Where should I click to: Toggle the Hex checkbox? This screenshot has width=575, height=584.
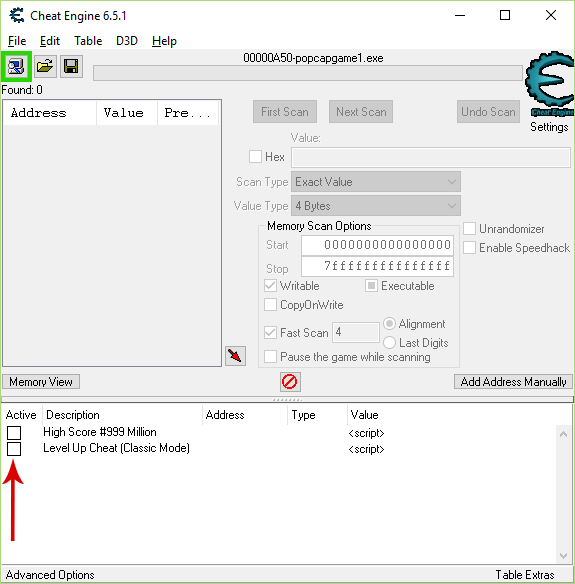255,156
